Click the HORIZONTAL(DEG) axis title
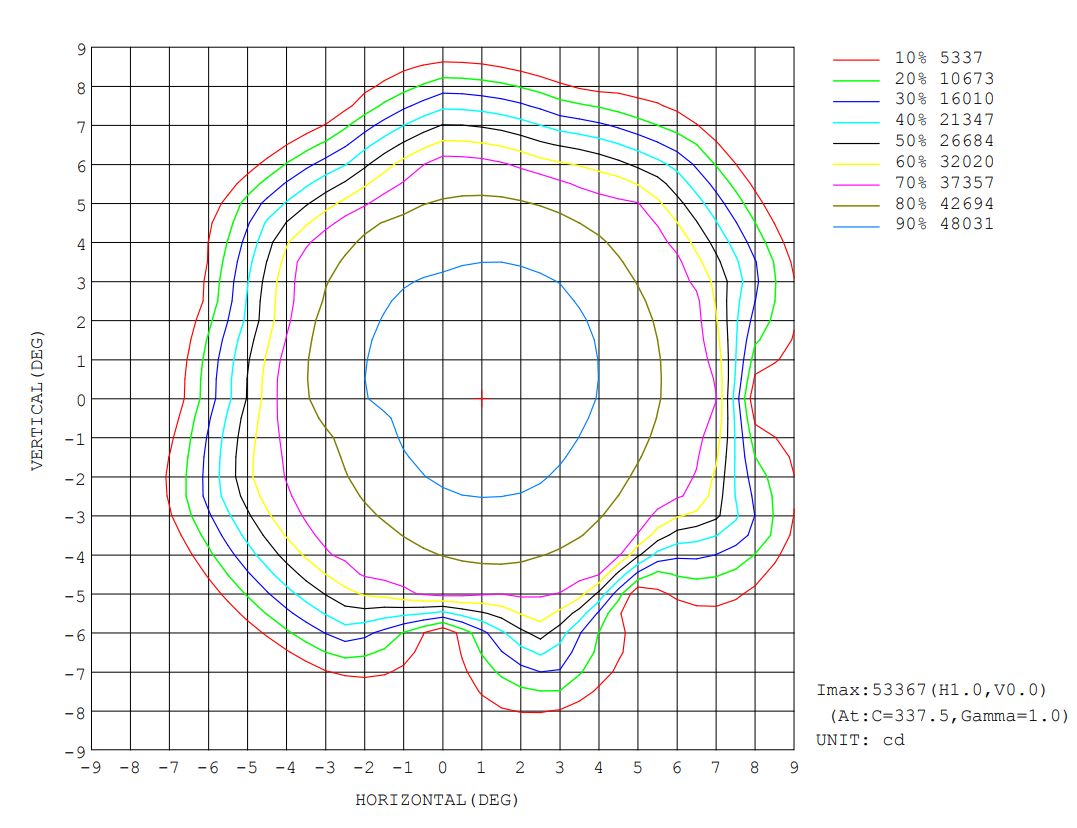 pyautogui.click(x=437, y=800)
